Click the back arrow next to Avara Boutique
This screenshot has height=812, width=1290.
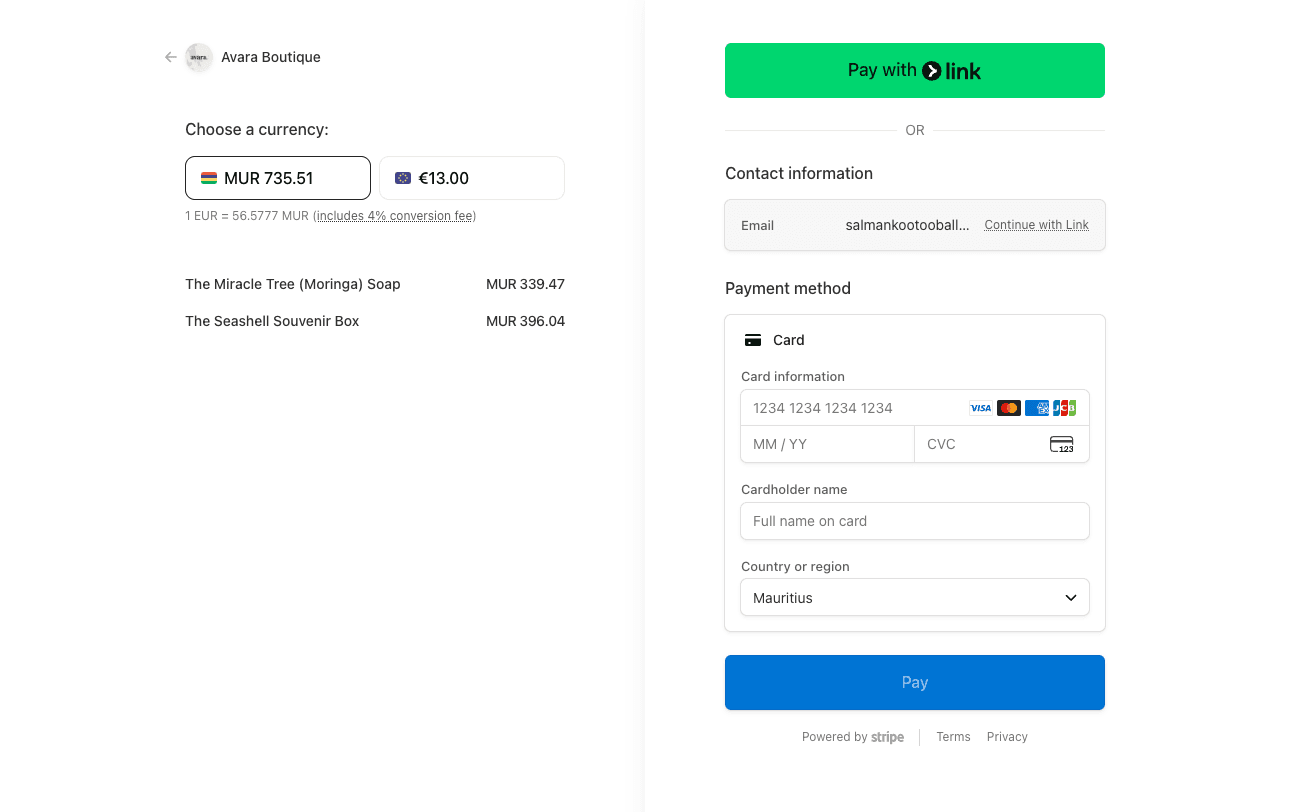coord(171,57)
